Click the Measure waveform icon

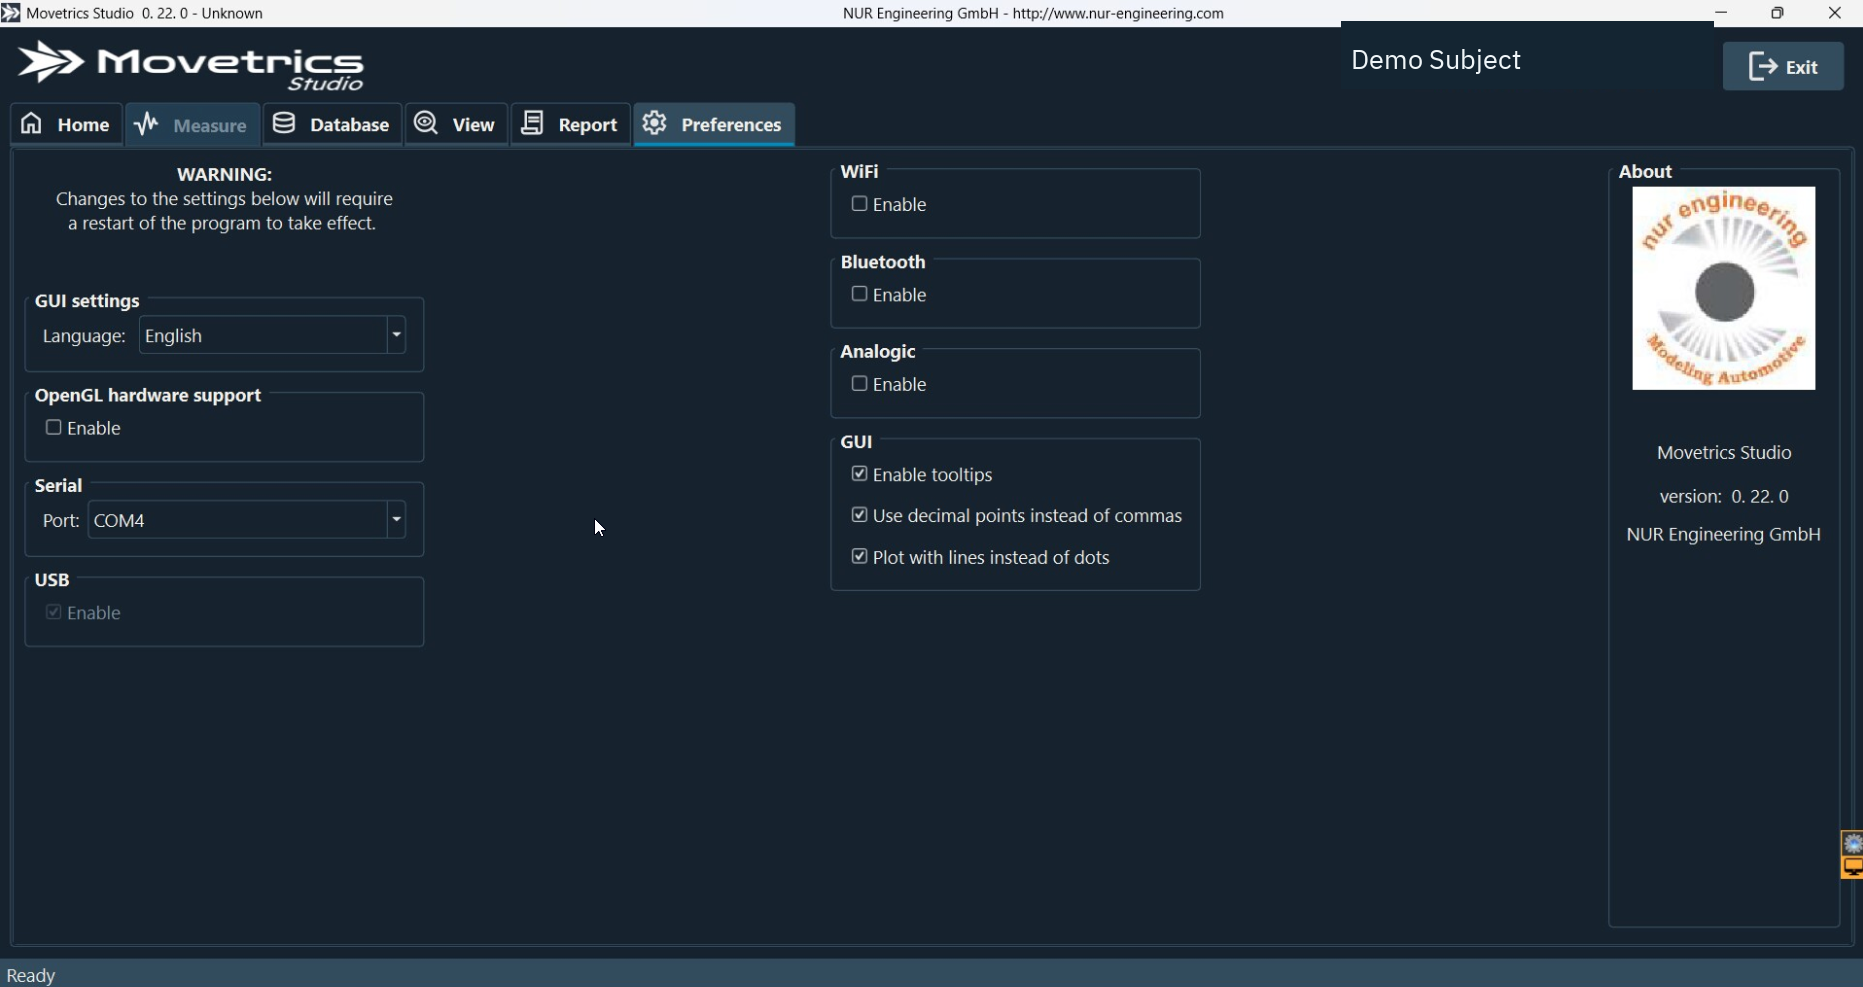click(146, 123)
